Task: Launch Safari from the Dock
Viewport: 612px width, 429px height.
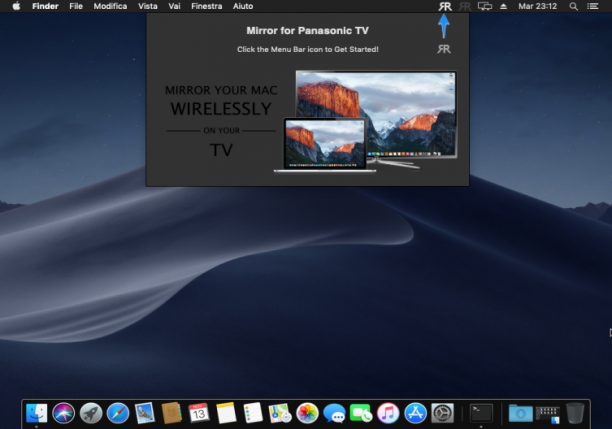Action: [x=117, y=413]
